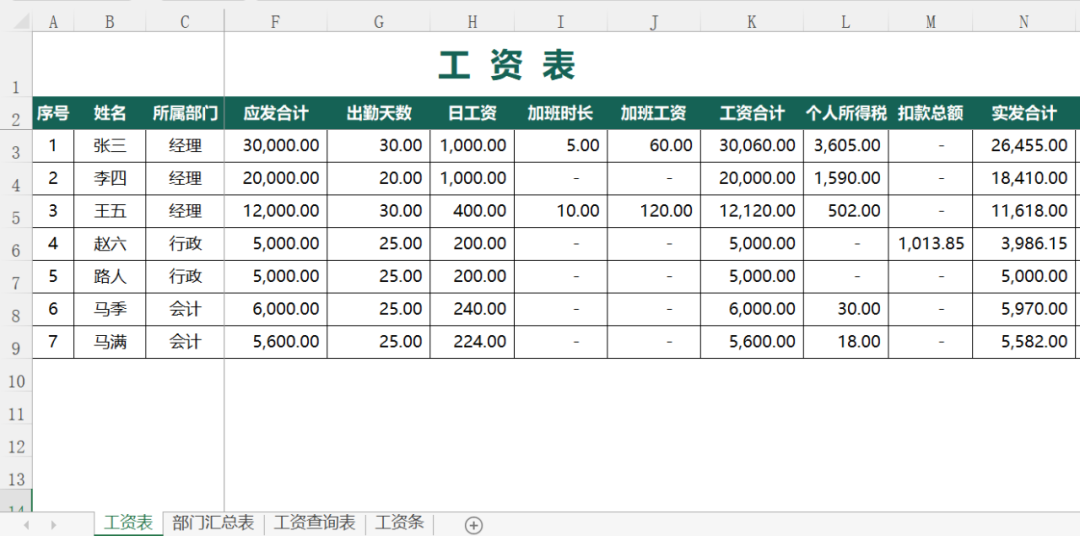Select net pay cell 3,986.15
This screenshot has height=536, width=1080.
point(1024,243)
